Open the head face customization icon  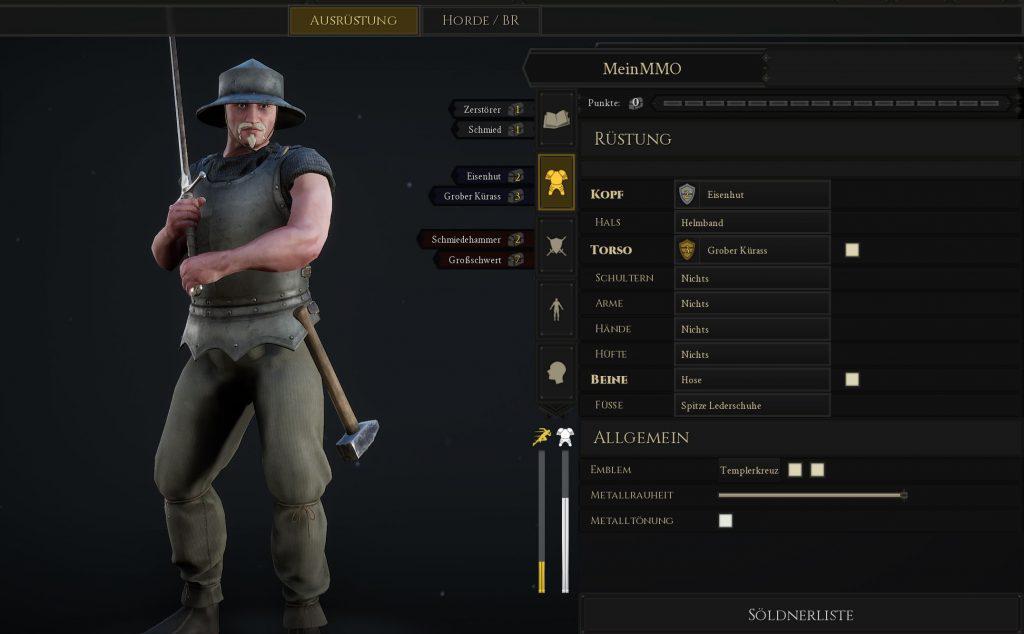pyautogui.click(x=556, y=373)
